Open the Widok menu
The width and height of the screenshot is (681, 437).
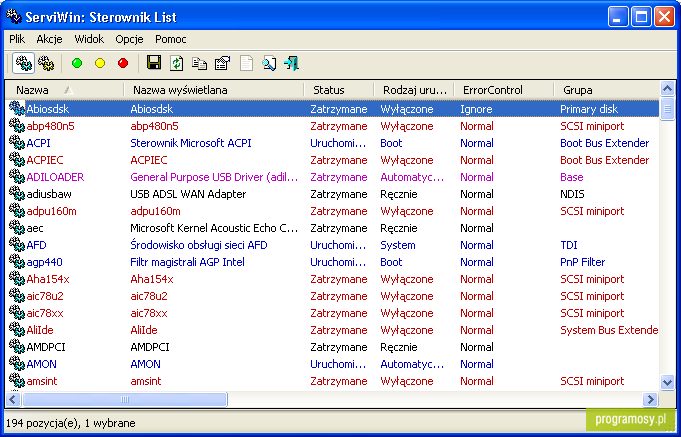(x=89, y=39)
